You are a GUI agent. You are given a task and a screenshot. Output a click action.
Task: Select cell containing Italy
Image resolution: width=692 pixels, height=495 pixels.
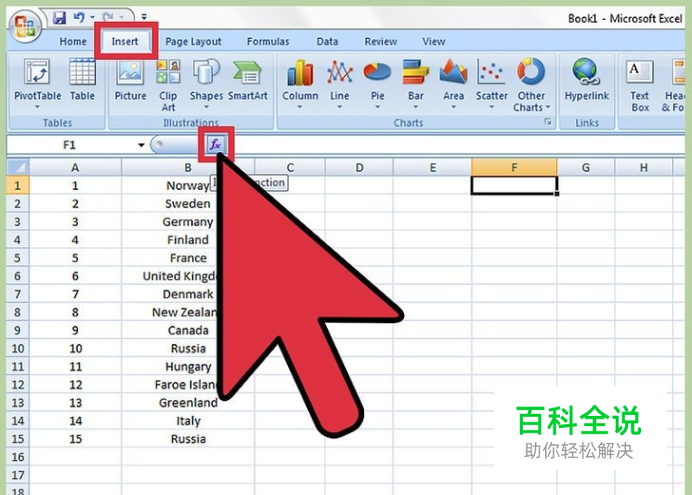coord(188,420)
